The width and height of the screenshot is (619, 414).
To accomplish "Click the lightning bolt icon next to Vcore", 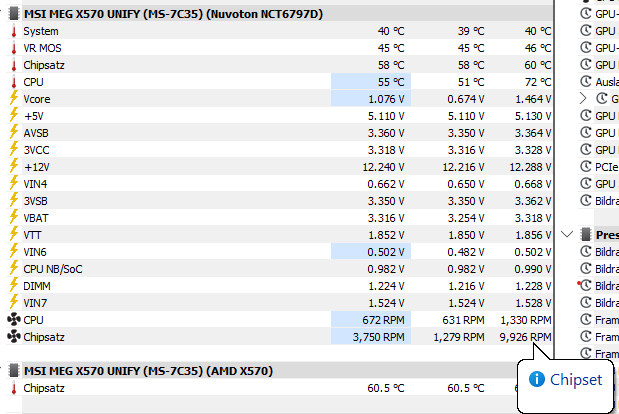I will (14, 98).
